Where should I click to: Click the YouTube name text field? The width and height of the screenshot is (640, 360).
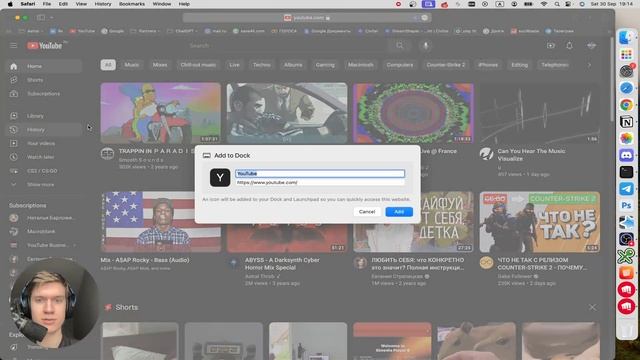click(x=320, y=173)
